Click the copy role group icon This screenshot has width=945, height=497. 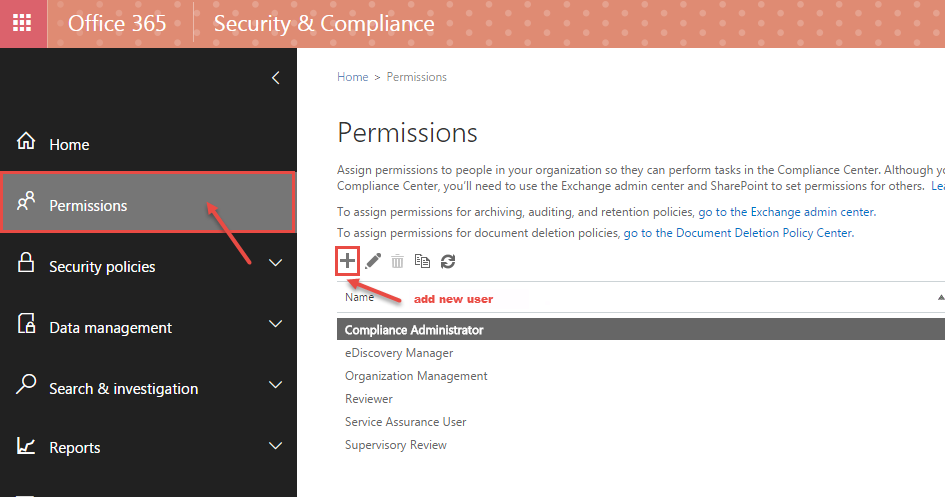422,261
